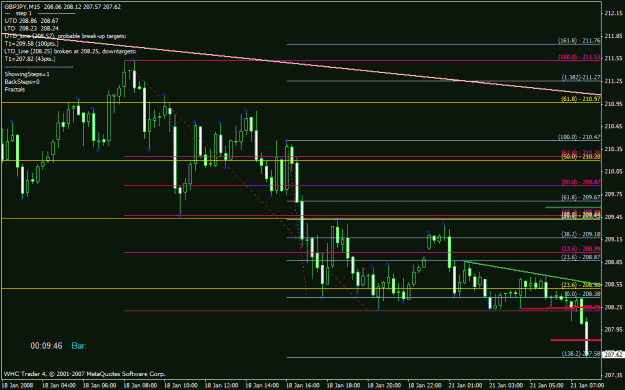Select the 'LTD 208.23 208.24' readout

click(31, 28)
